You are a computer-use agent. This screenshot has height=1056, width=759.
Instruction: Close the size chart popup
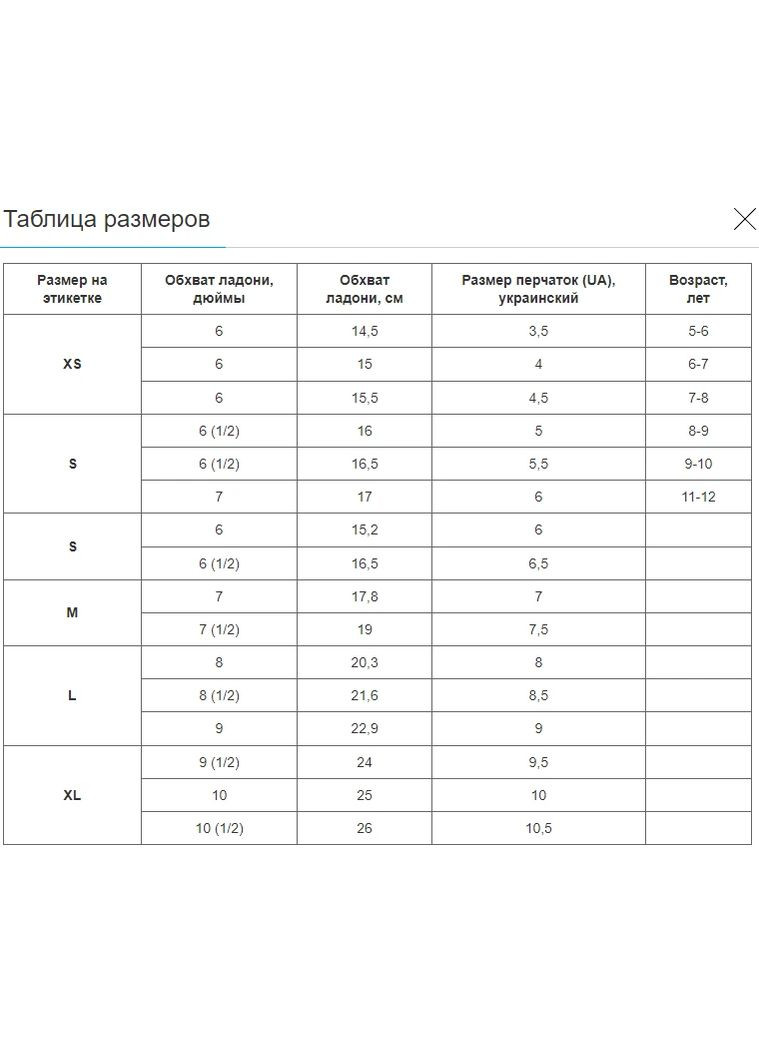744,220
